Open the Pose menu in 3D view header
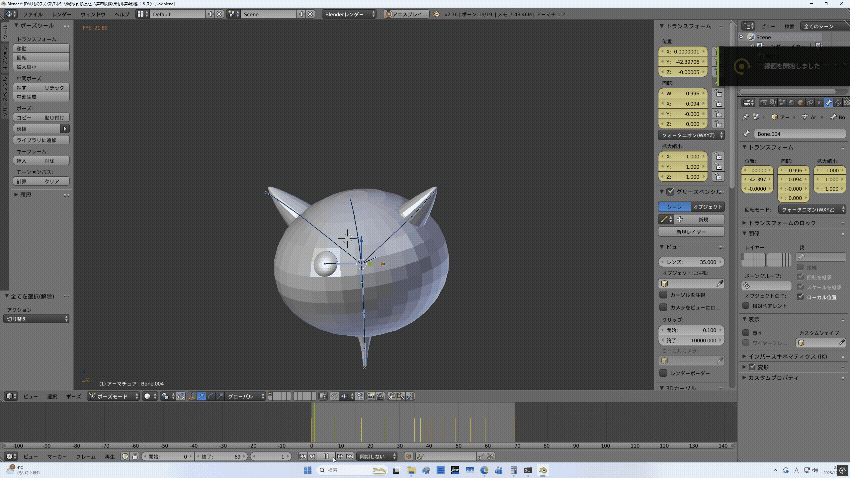 (x=73, y=396)
